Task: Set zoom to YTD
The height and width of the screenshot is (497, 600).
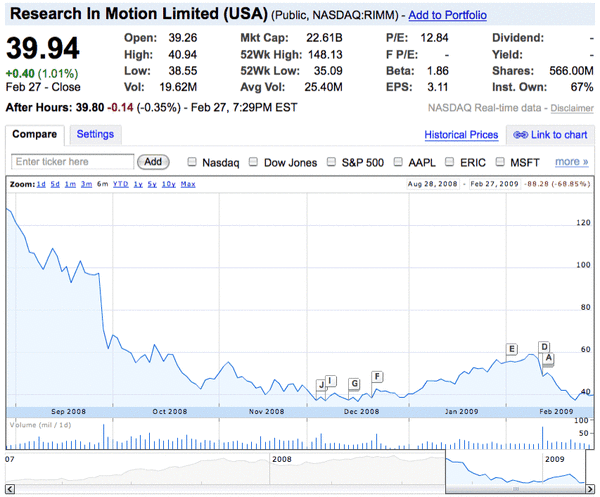Action: pos(121,184)
